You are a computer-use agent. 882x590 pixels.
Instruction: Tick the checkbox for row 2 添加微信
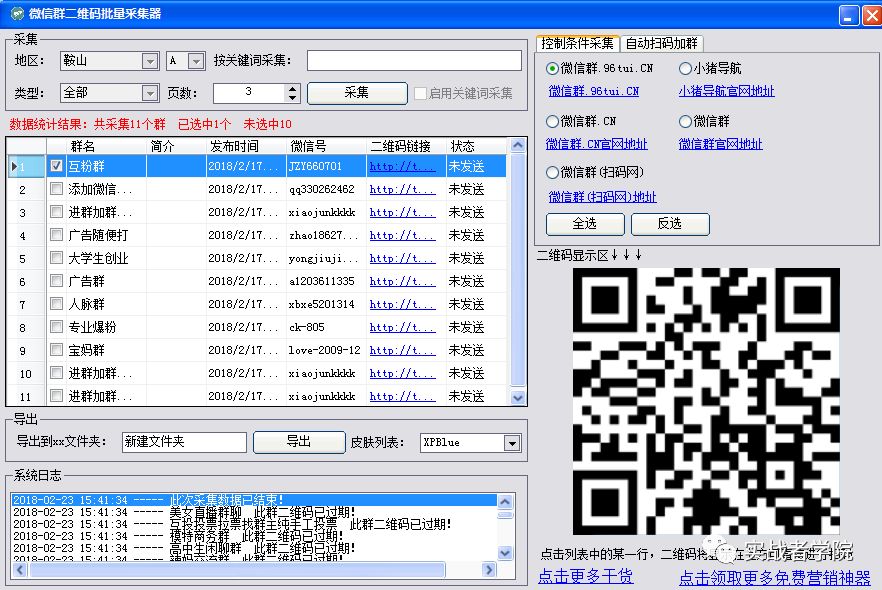(56, 189)
